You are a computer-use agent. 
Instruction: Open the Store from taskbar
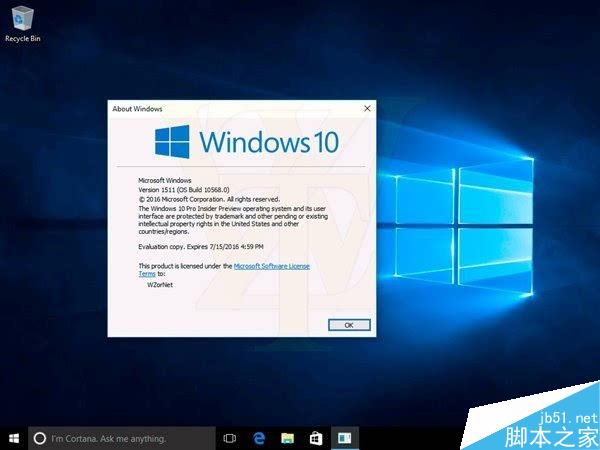tap(316, 438)
